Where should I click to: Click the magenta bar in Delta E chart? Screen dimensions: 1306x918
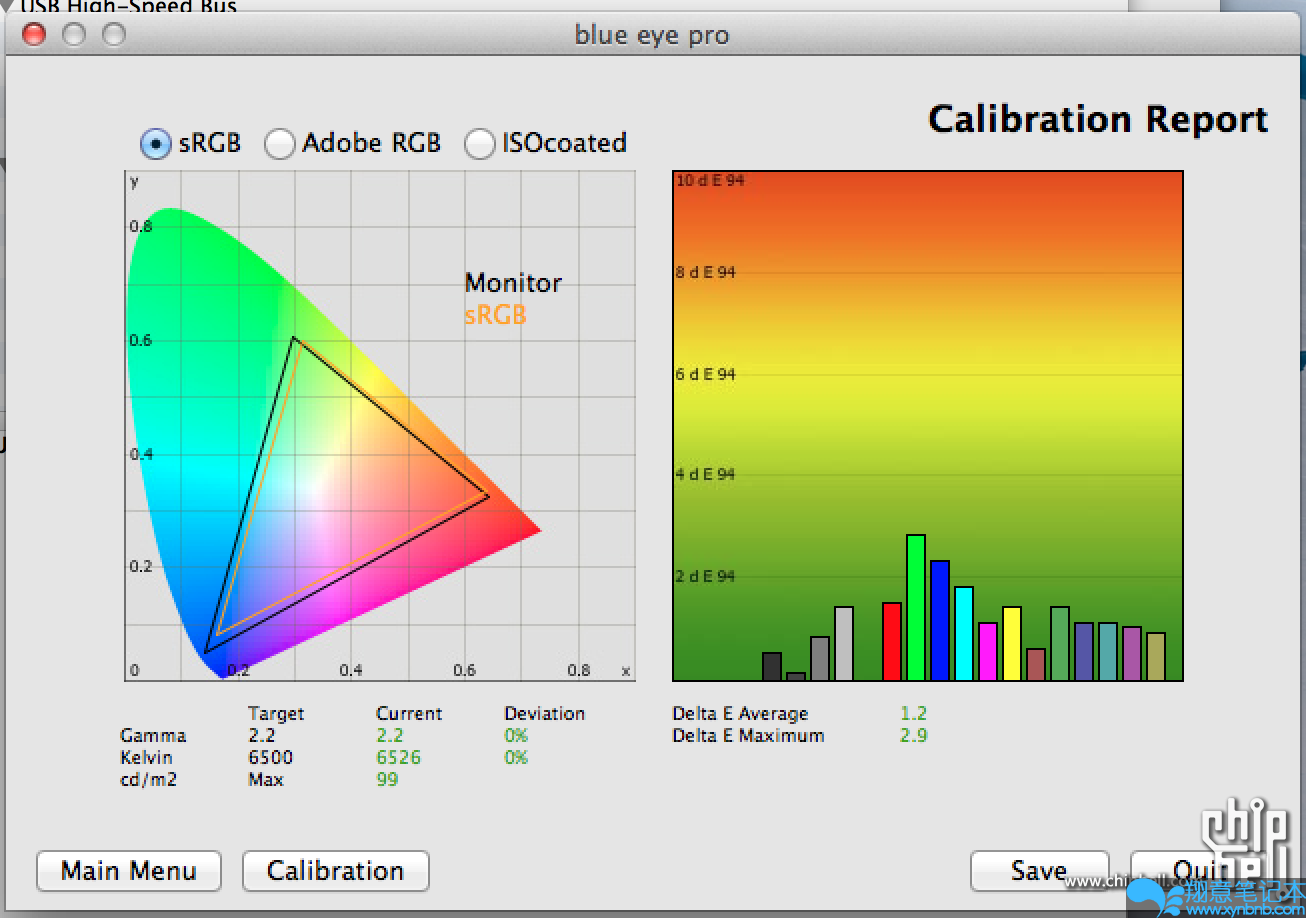988,652
